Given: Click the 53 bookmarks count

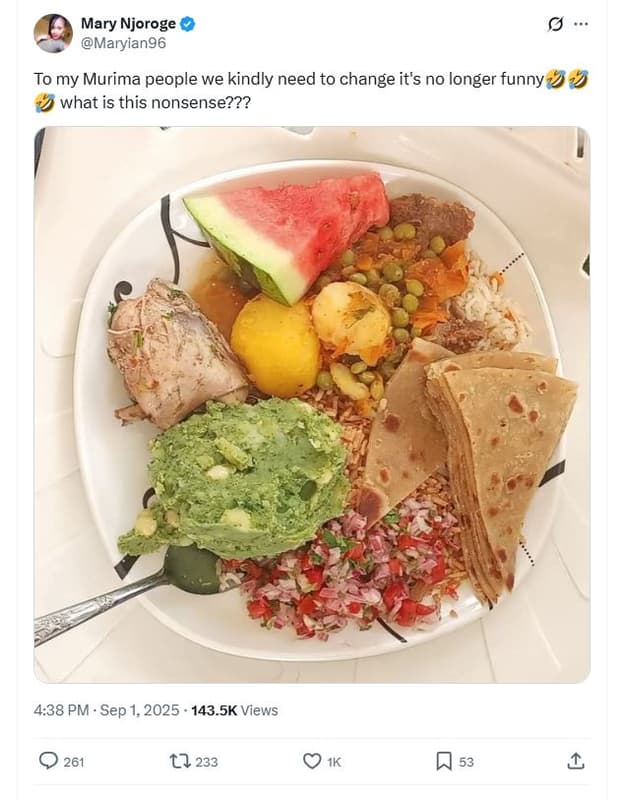Looking at the screenshot, I should 466,762.
